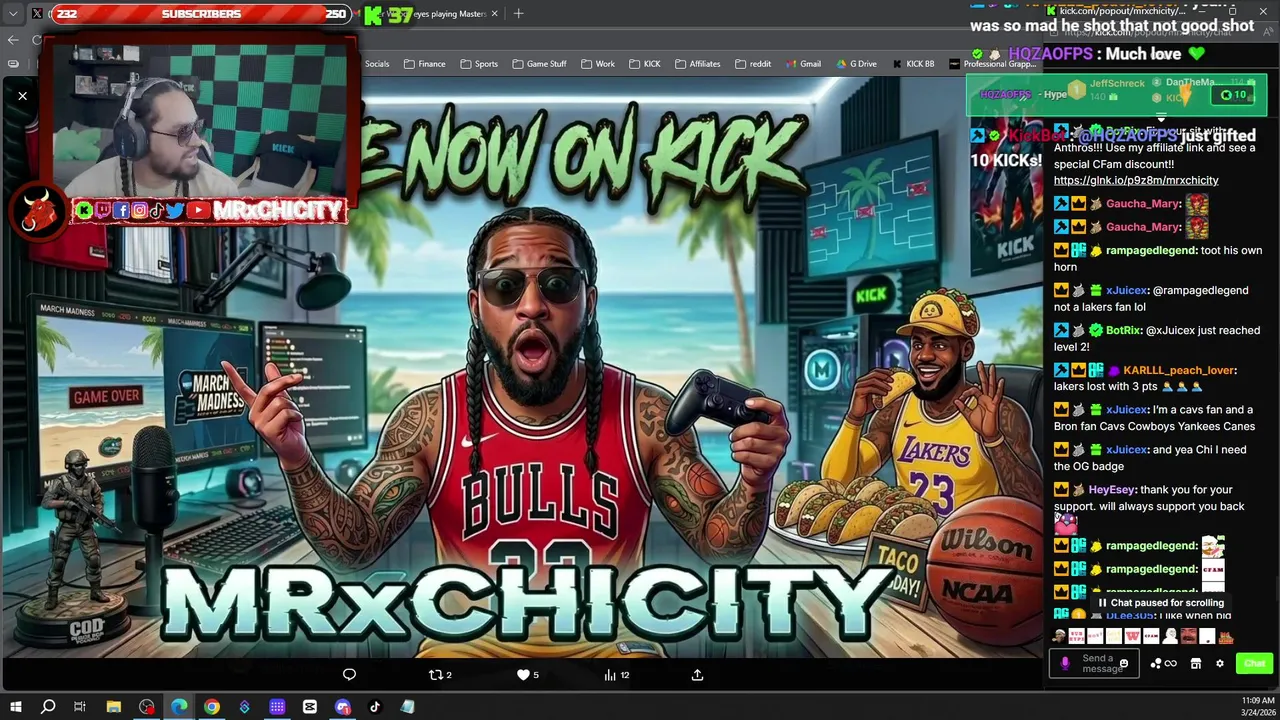
Task: Open chat settings gear icon
Action: [1219, 663]
